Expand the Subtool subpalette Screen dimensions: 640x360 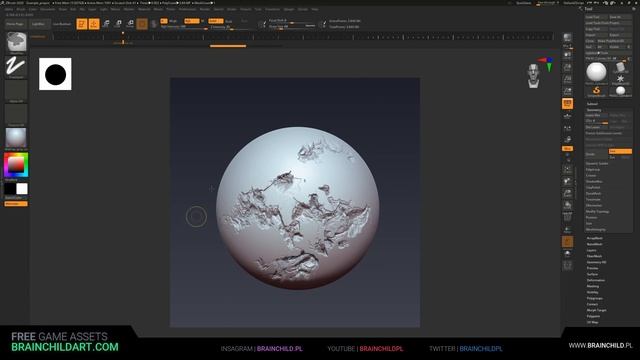[x=592, y=104]
